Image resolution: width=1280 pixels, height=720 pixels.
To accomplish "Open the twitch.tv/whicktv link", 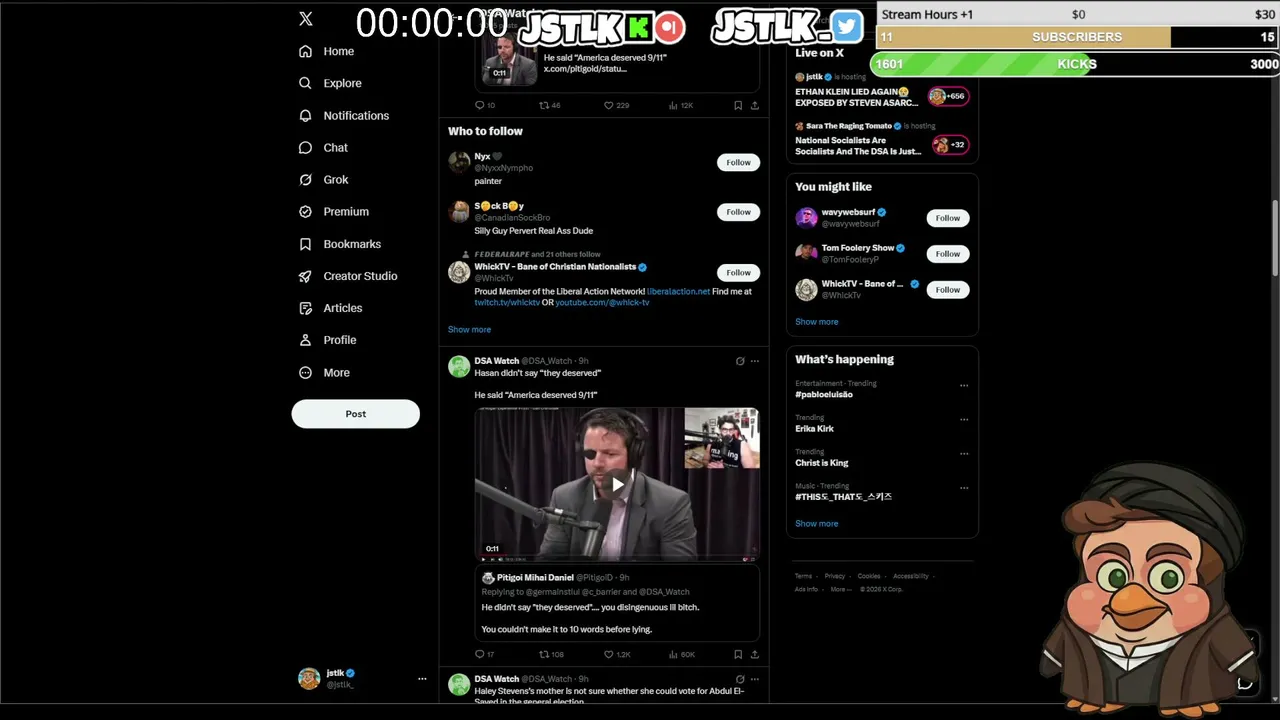I will [507, 303].
